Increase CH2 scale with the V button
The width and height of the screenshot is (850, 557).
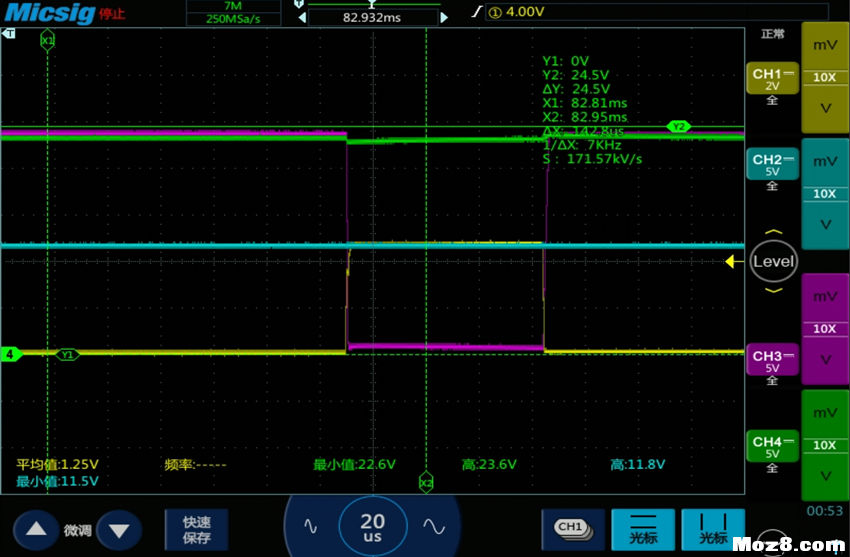coord(825,225)
